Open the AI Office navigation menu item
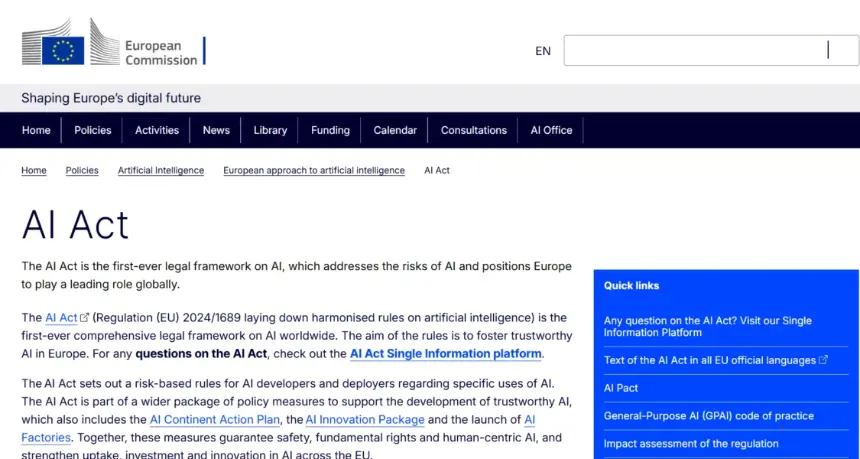The width and height of the screenshot is (860, 459). (x=551, y=130)
